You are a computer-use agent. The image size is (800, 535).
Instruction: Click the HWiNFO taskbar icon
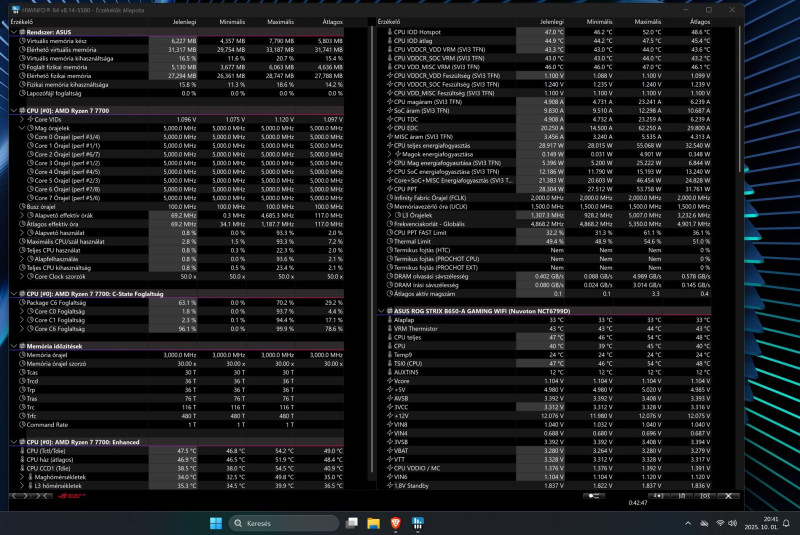pos(417,523)
